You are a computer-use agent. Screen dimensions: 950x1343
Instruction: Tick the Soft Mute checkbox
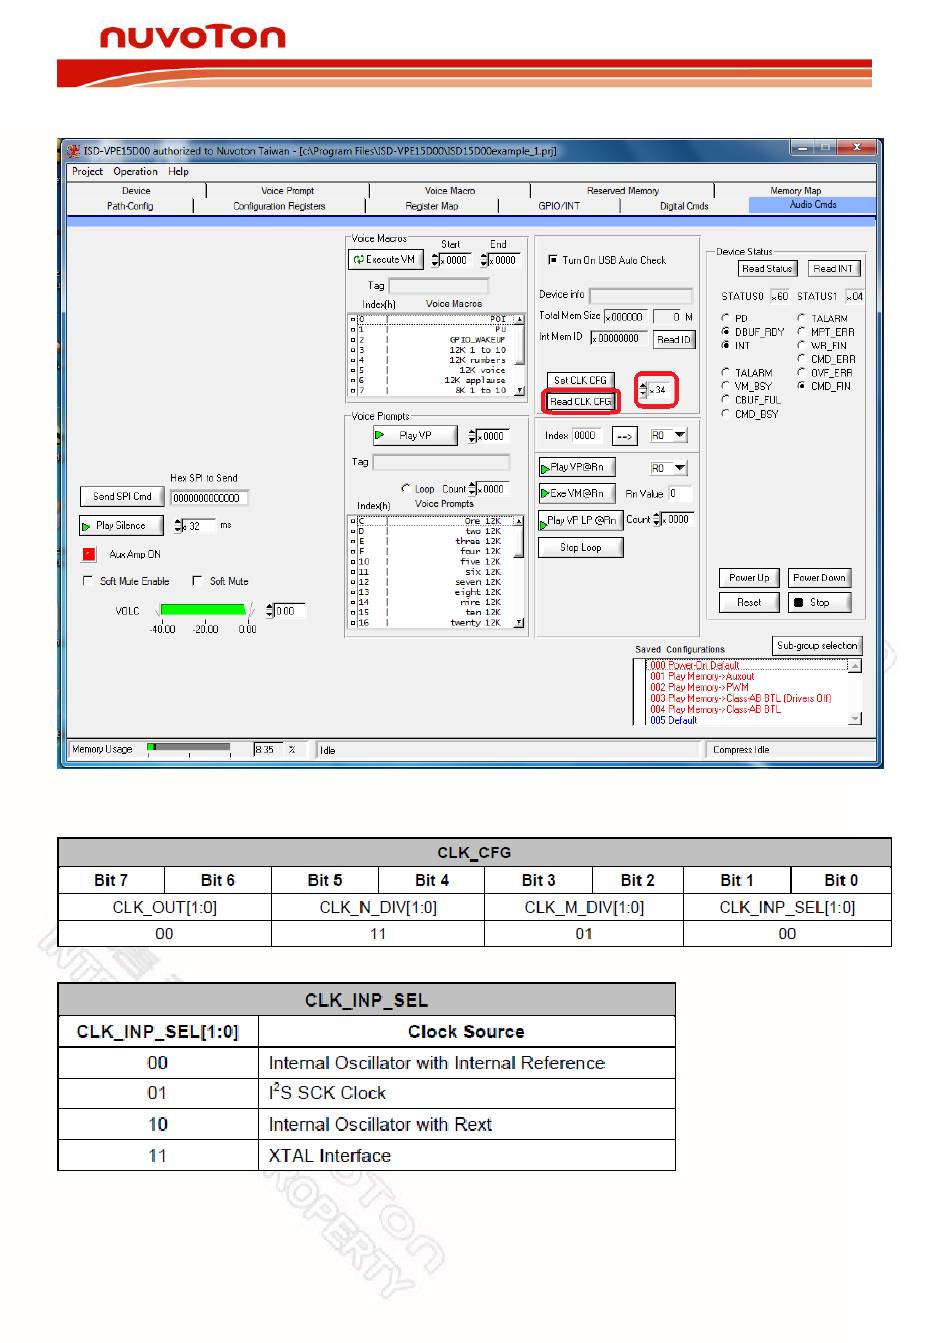point(198,581)
